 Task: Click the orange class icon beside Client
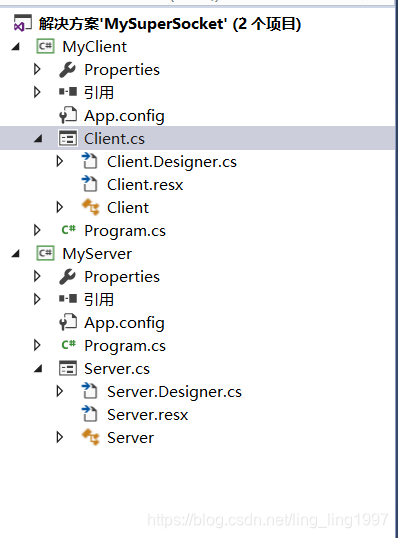coord(91,207)
